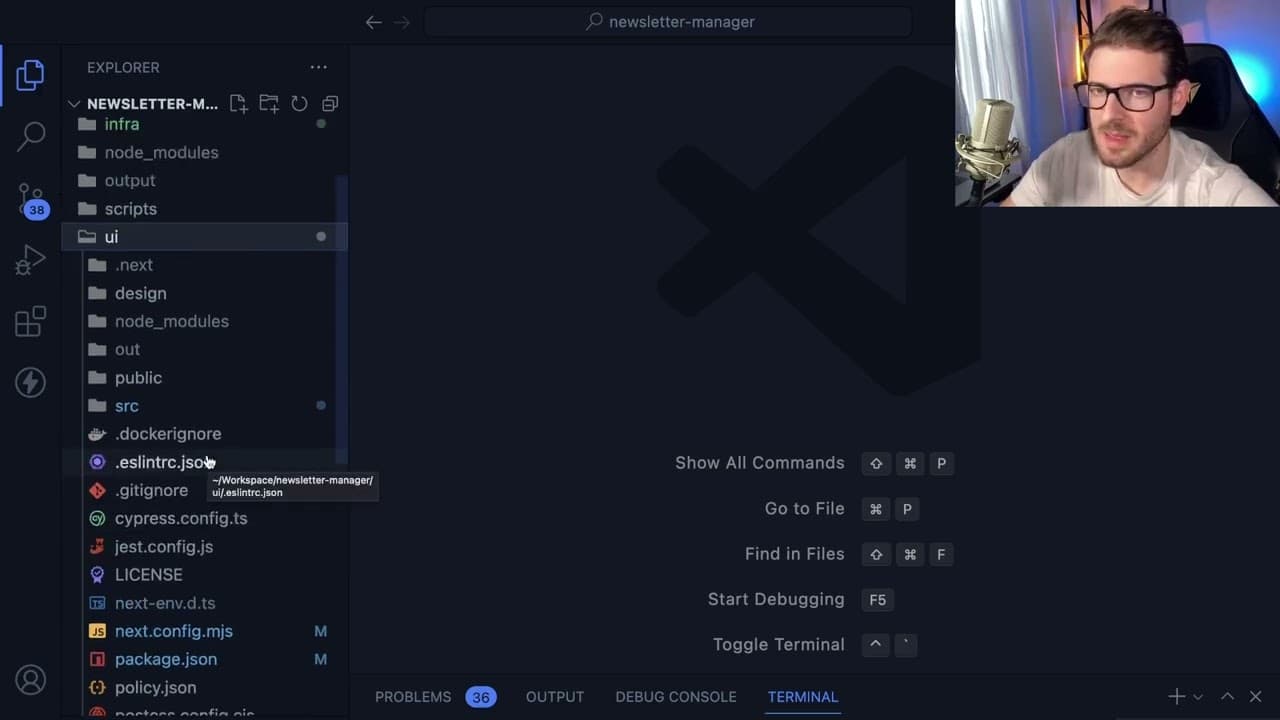This screenshot has width=1280, height=720.
Task: Switch to the DEBUG CONSOLE tab
Action: tap(676, 697)
